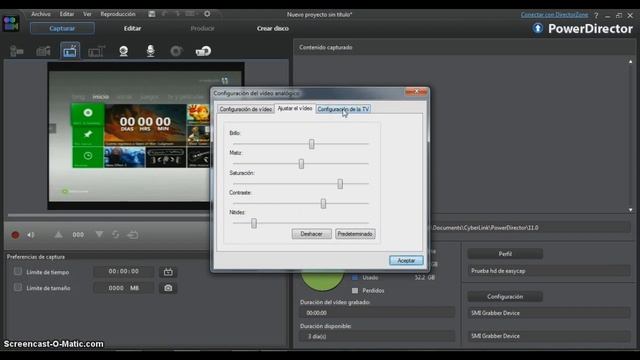Select capture from HDV camcorder icon
Viewport: 640px width, 360px height.
[x=43, y=51]
